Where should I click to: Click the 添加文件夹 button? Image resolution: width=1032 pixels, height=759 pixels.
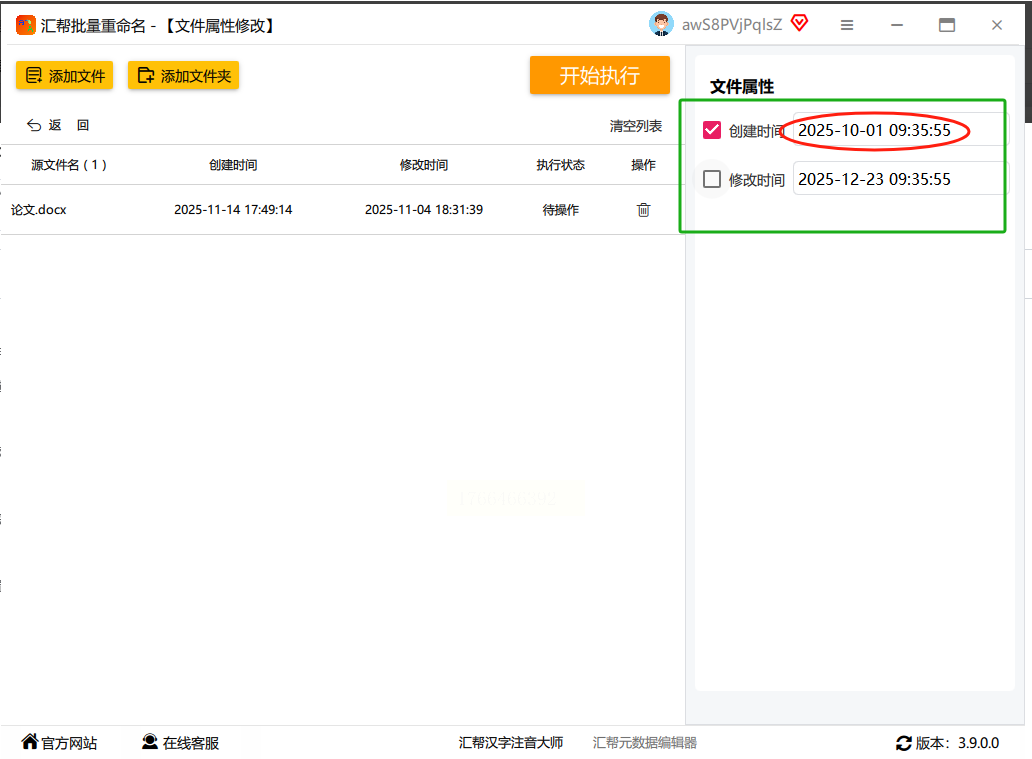tap(183, 76)
